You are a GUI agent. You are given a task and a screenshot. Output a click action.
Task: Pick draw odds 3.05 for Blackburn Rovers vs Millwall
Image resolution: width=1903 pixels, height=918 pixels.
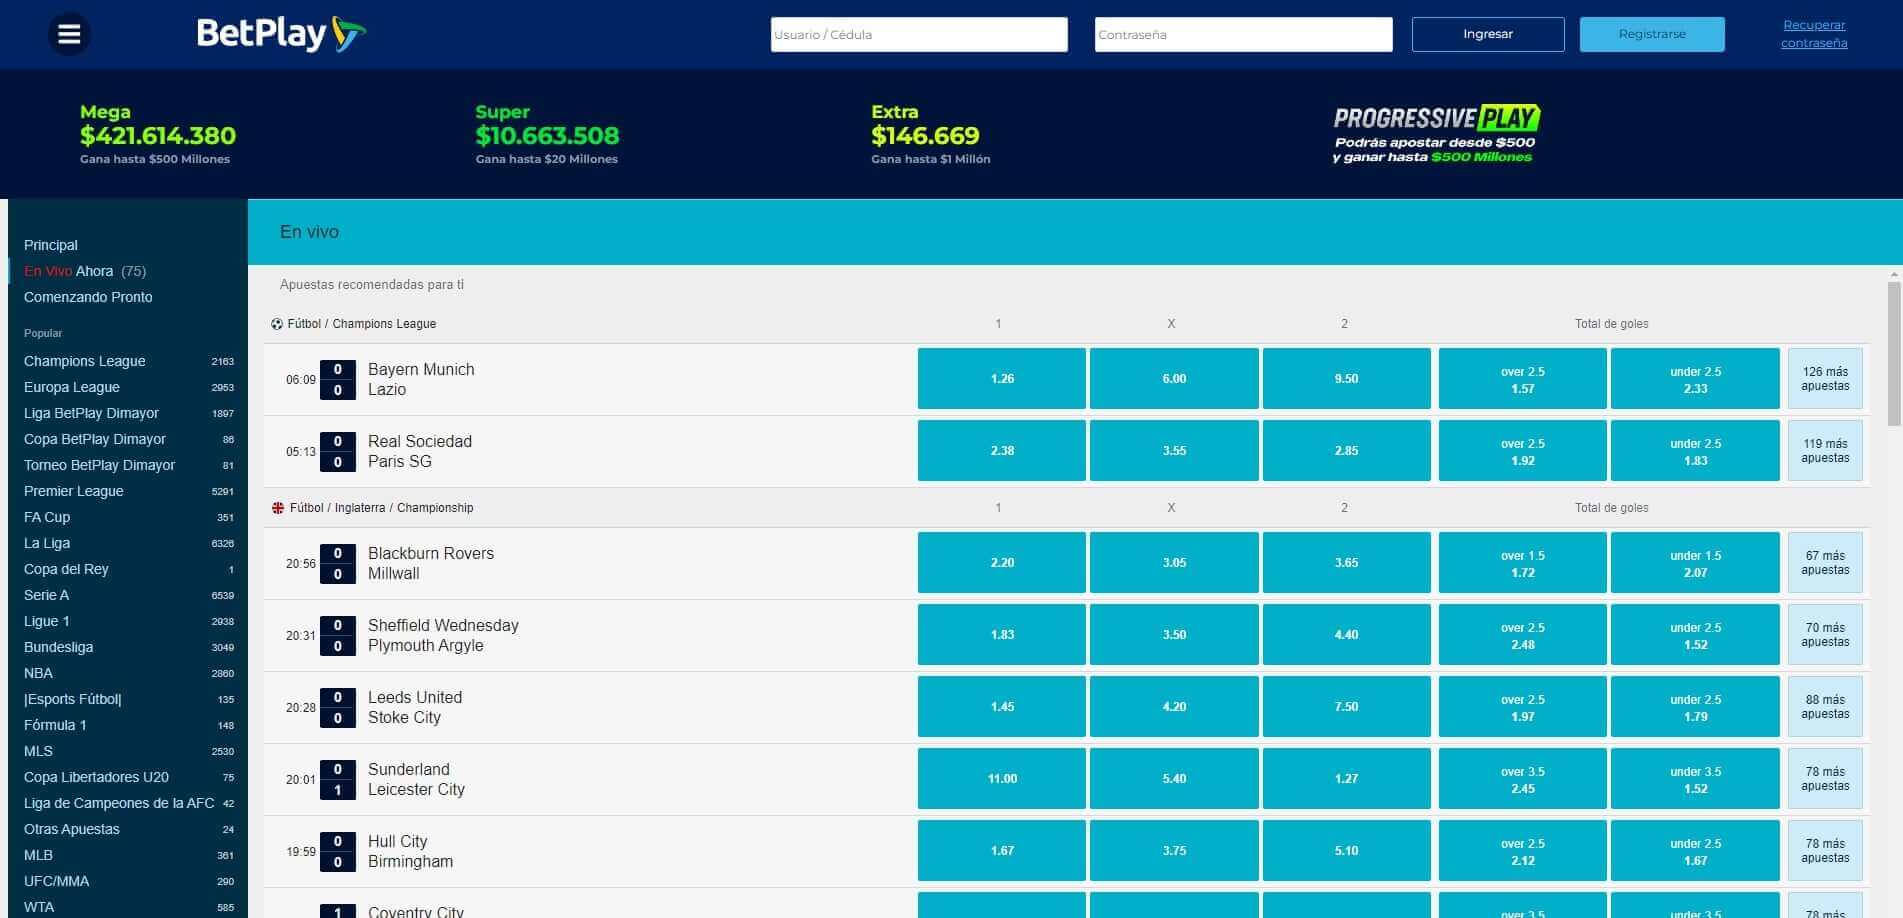[1173, 562]
